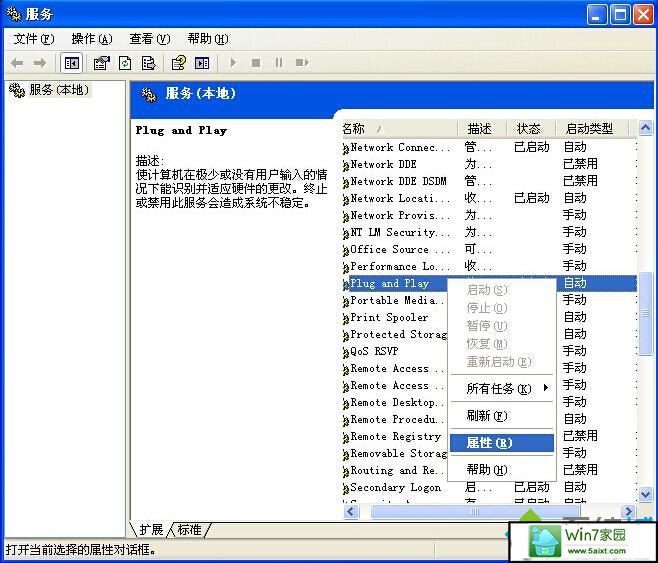Open the Properties toolbar icon
Screen dimensions: 658x563
pyautogui.click(x=102, y=63)
